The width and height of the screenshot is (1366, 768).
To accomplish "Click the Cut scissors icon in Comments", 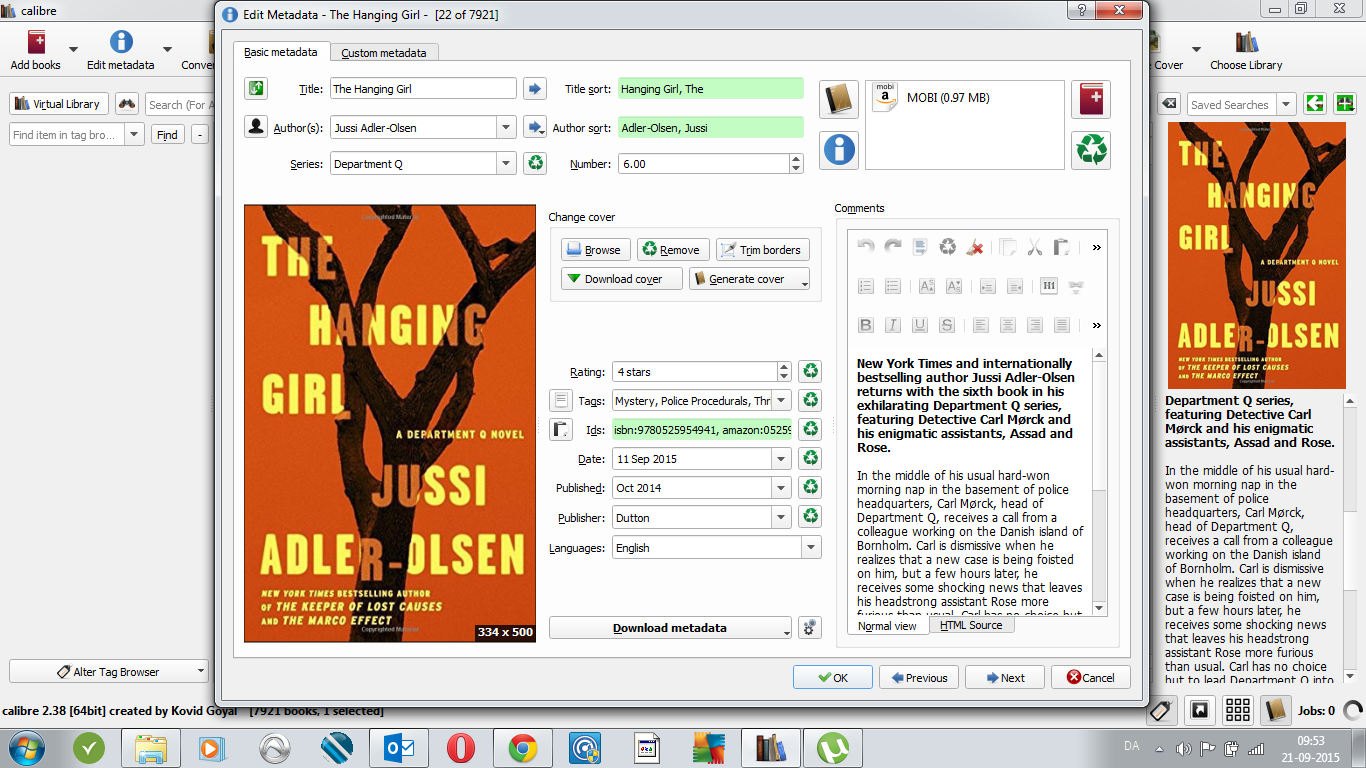I will 1035,247.
